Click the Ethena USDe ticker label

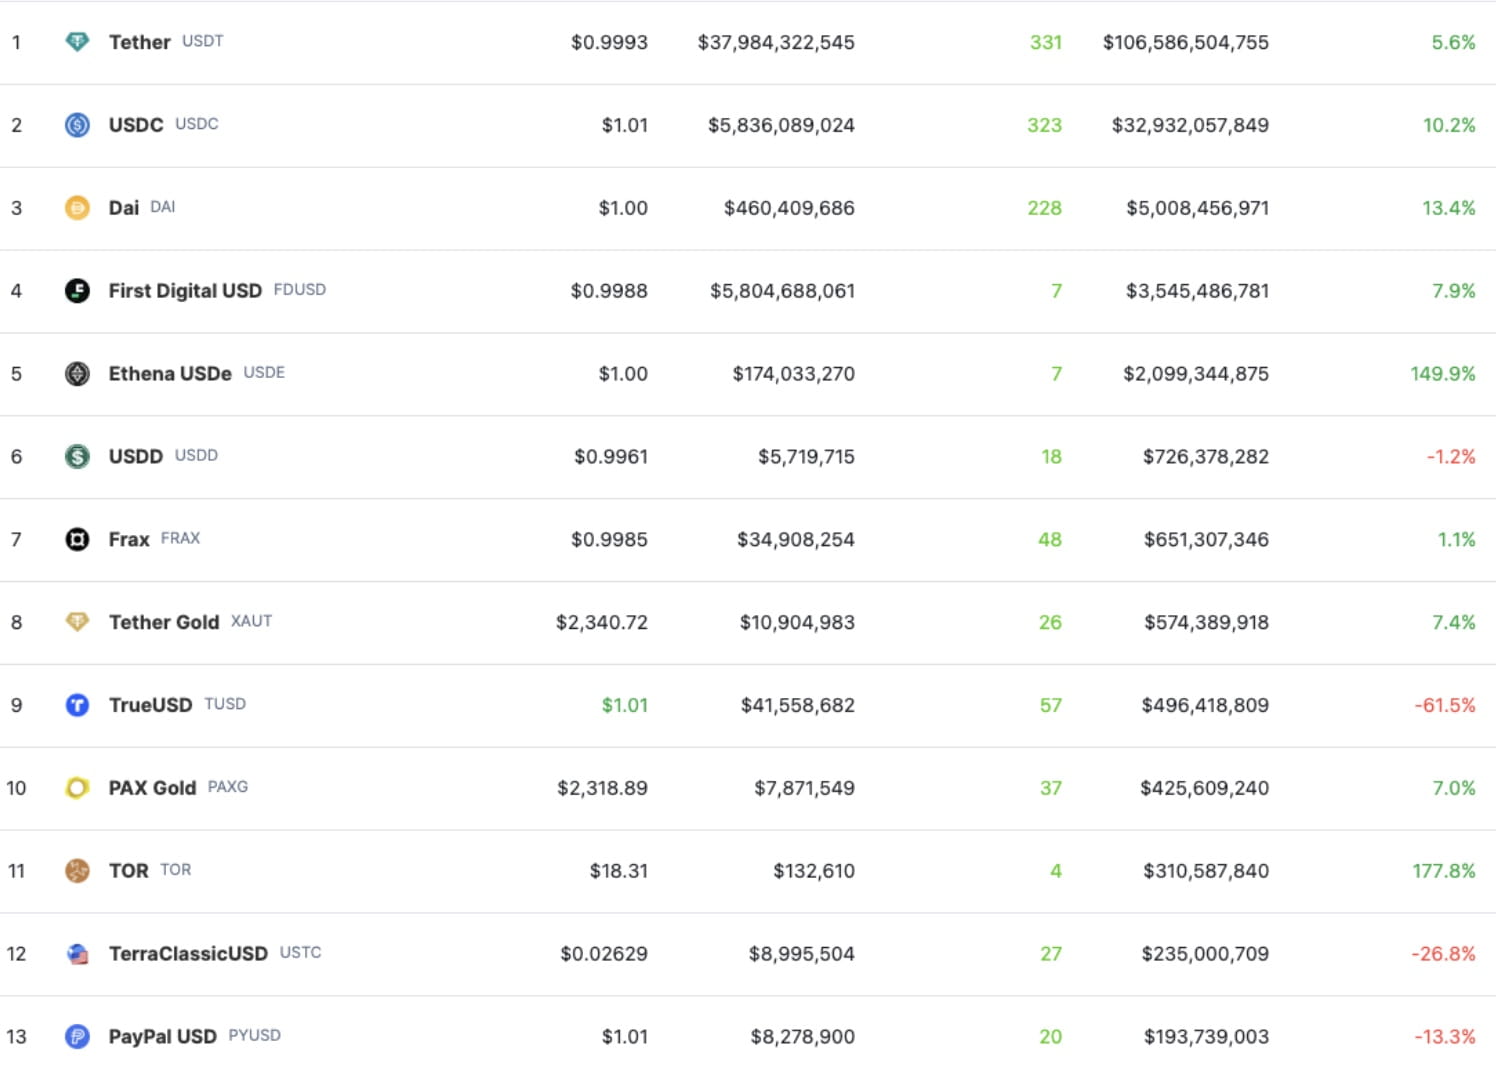[264, 372]
